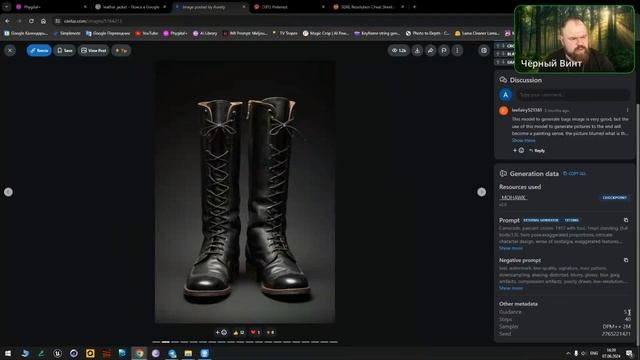Open tab search dropdown arrow
The height and width of the screenshot is (360, 640).
(x=7, y=7)
